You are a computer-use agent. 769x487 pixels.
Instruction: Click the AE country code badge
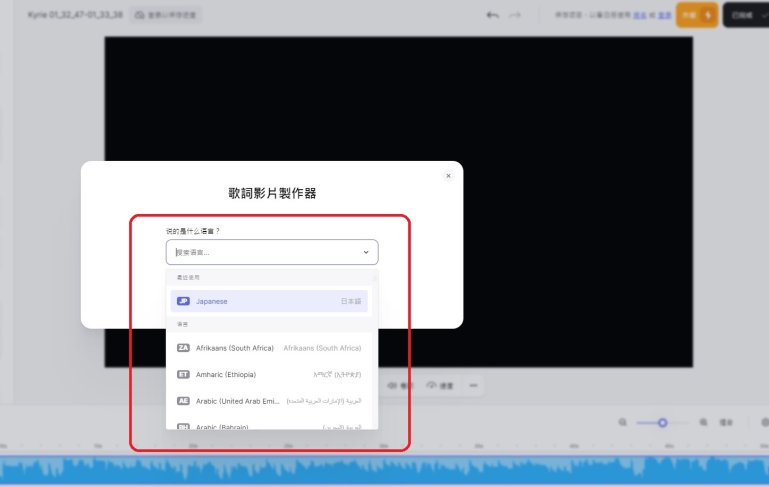[183, 401]
